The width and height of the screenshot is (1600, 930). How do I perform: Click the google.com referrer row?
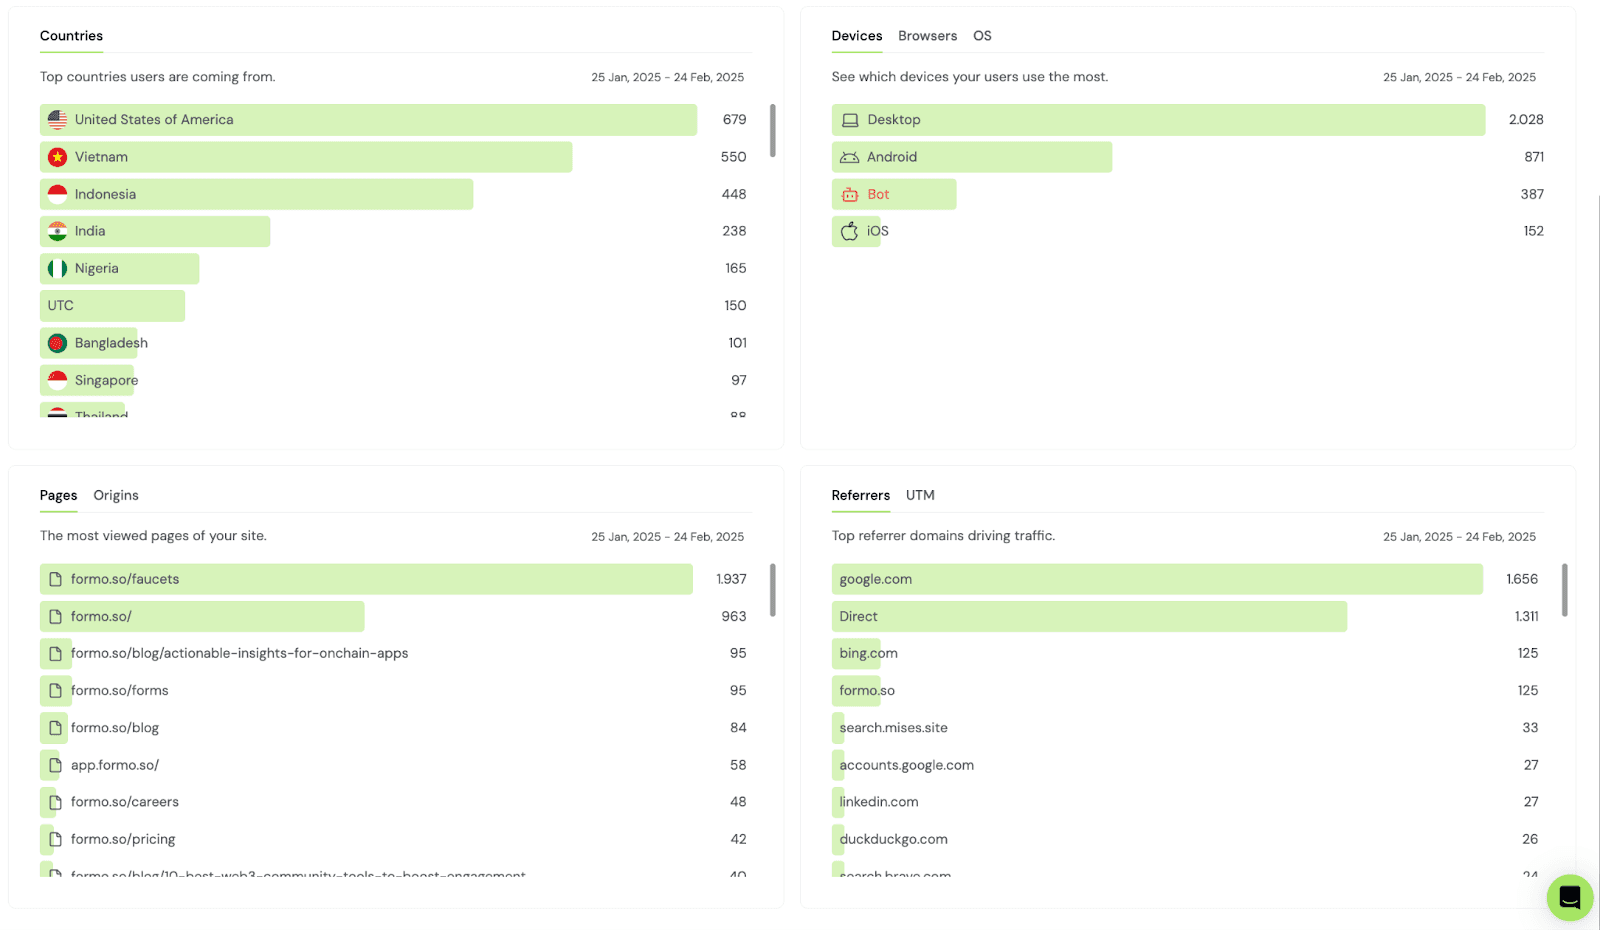(1187, 579)
